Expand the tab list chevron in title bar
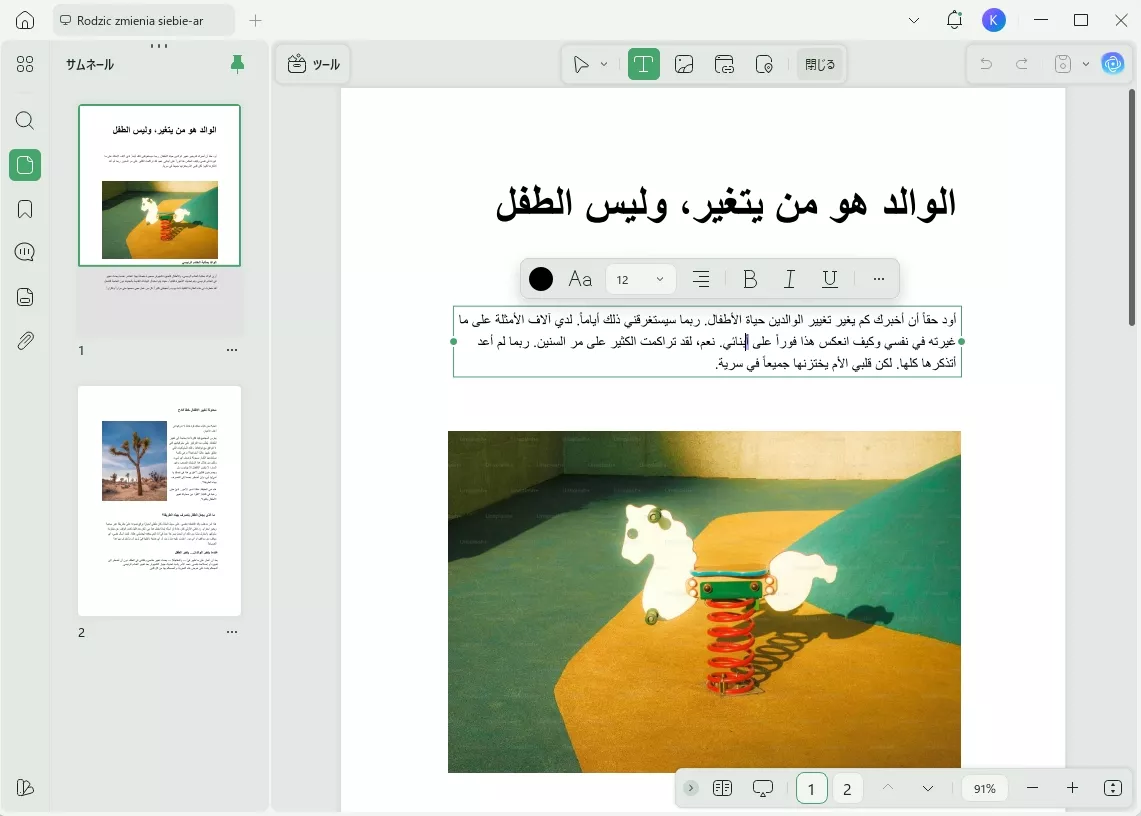 [914, 20]
